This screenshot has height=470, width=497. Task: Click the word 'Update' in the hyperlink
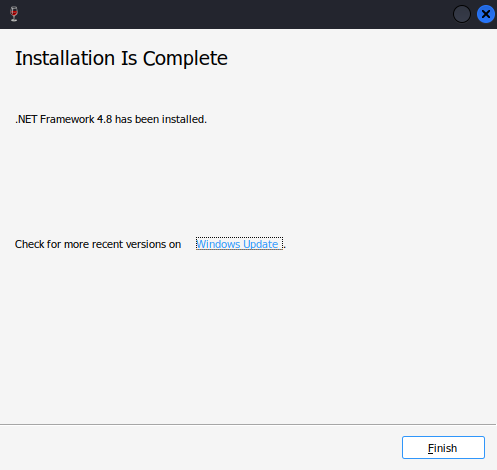[261, 244]
